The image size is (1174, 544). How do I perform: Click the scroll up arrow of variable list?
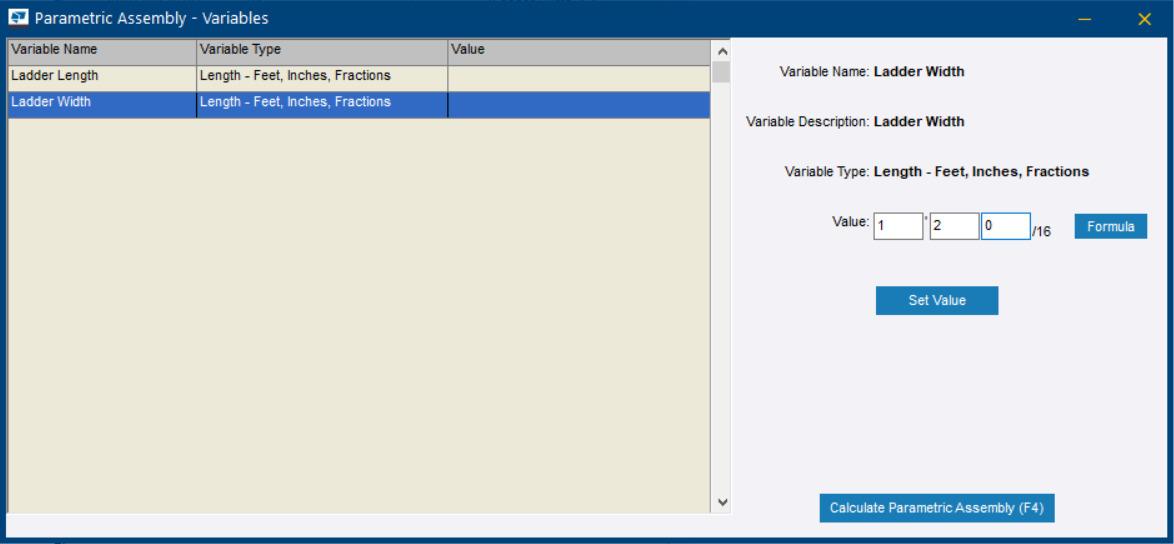(722, 52)
